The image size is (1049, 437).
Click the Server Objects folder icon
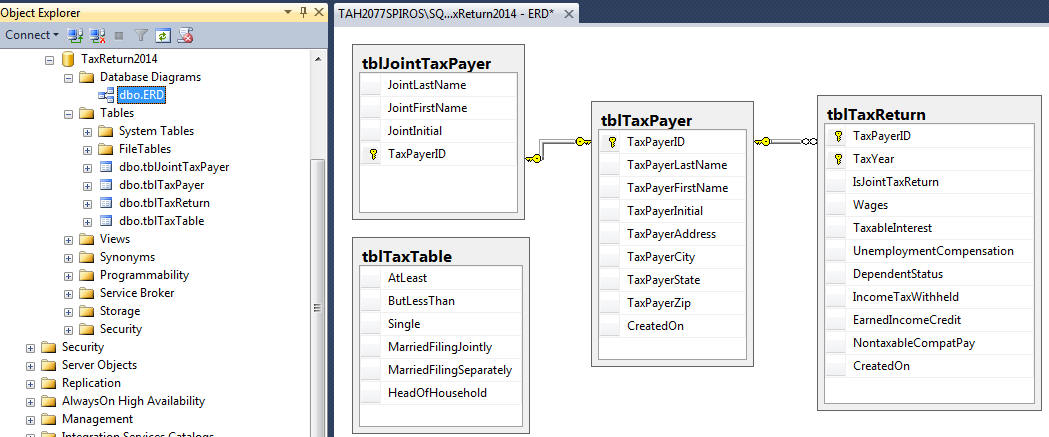coord(48,365)
